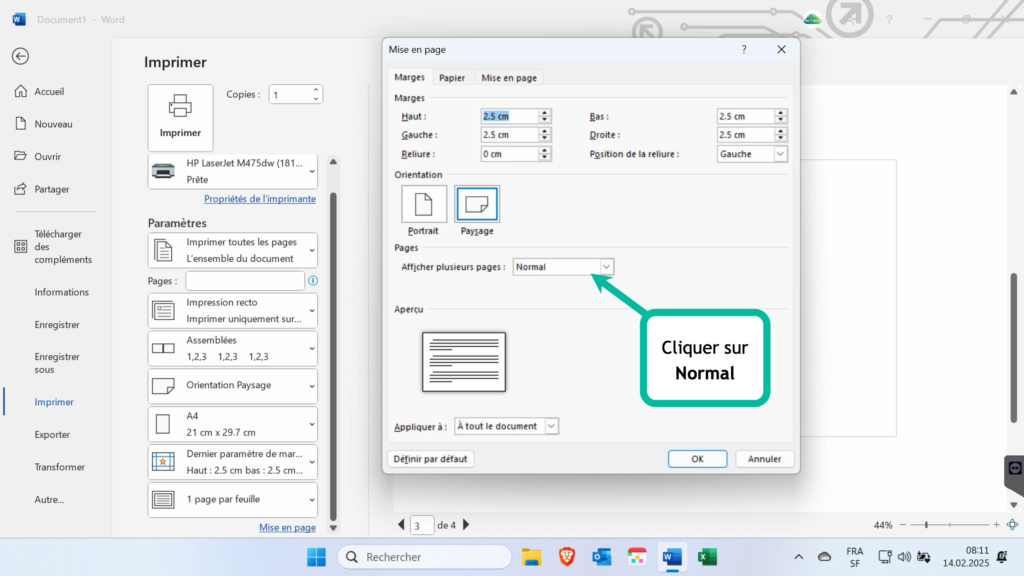Launch Excel from the taskbar
Image resolution: width=1024 pixels, height=576 pixels.
pos(707,557)
